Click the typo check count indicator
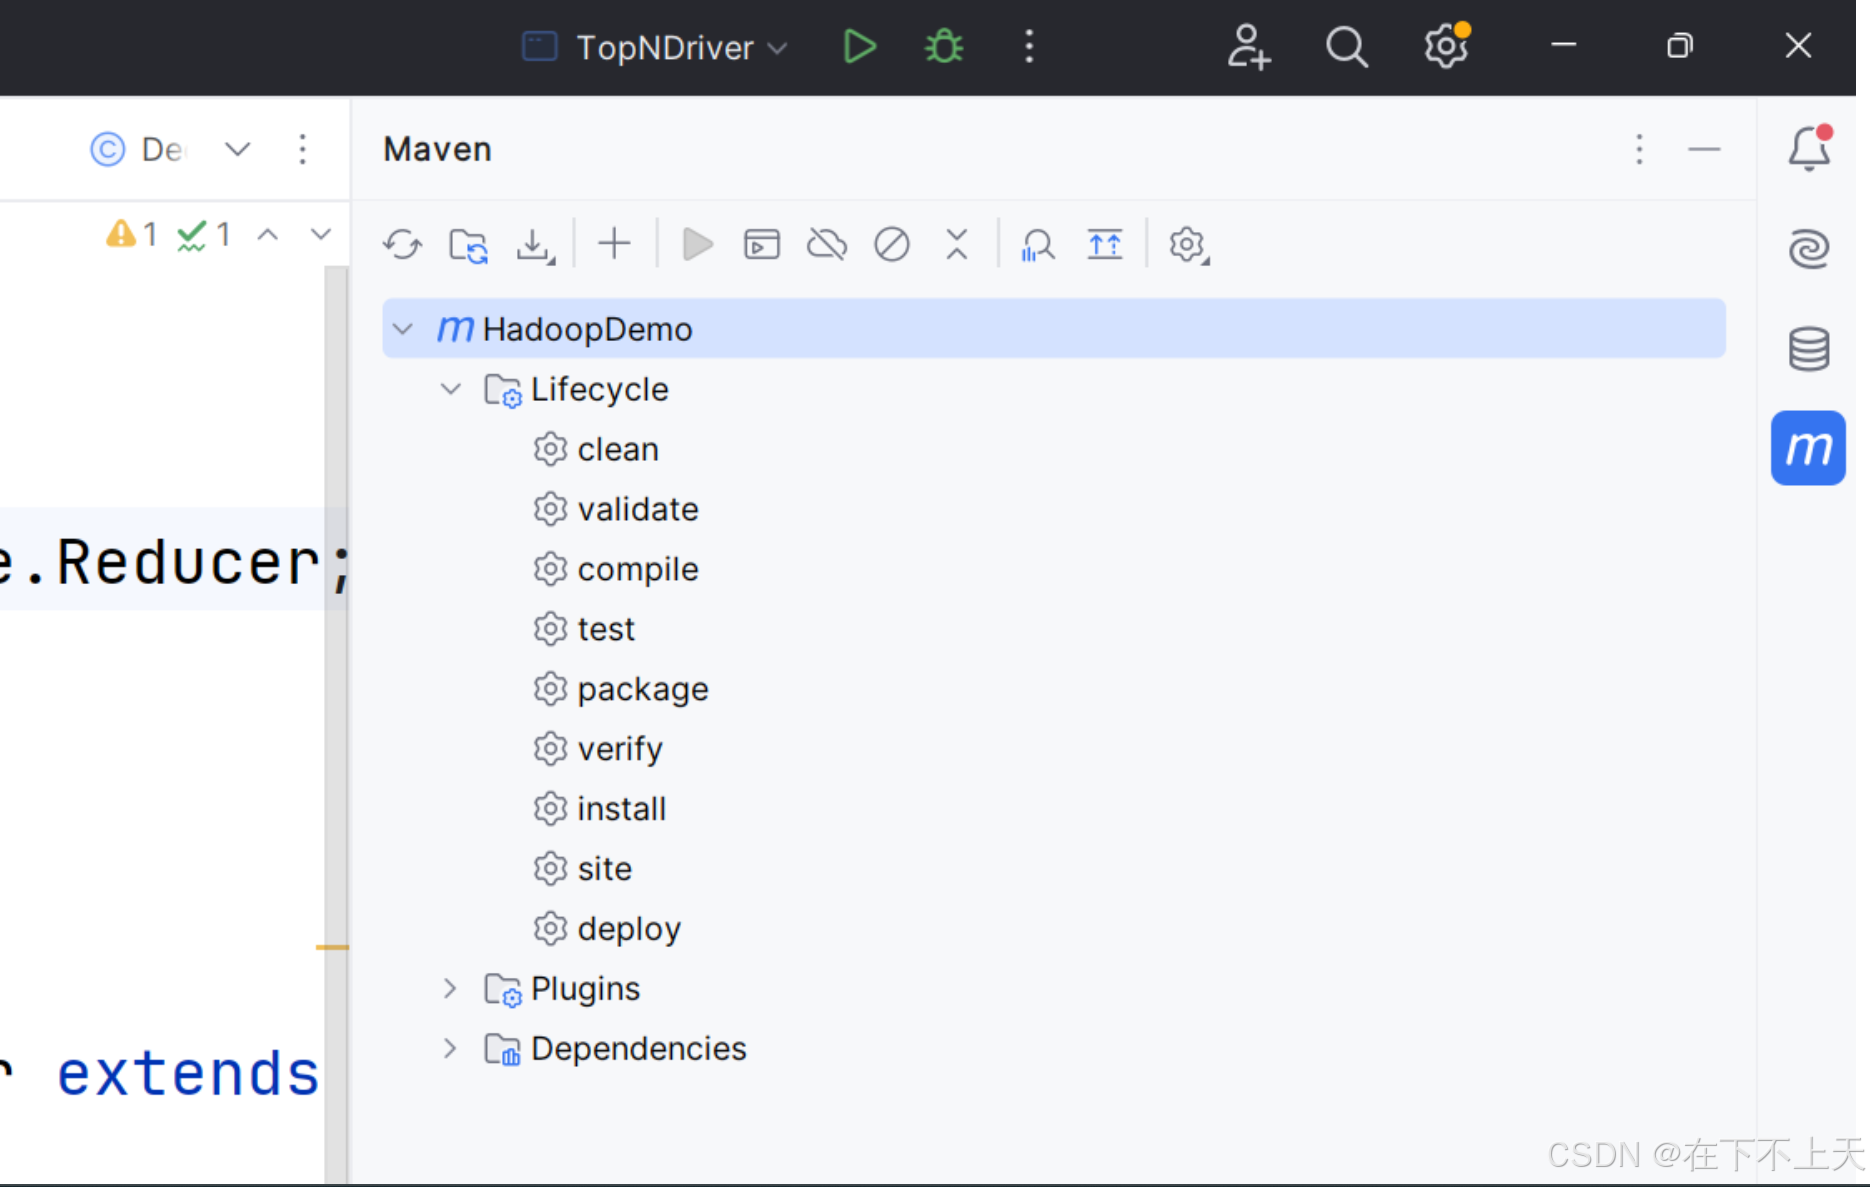Screen dimensions: 1870x1187 pos(204,235)
